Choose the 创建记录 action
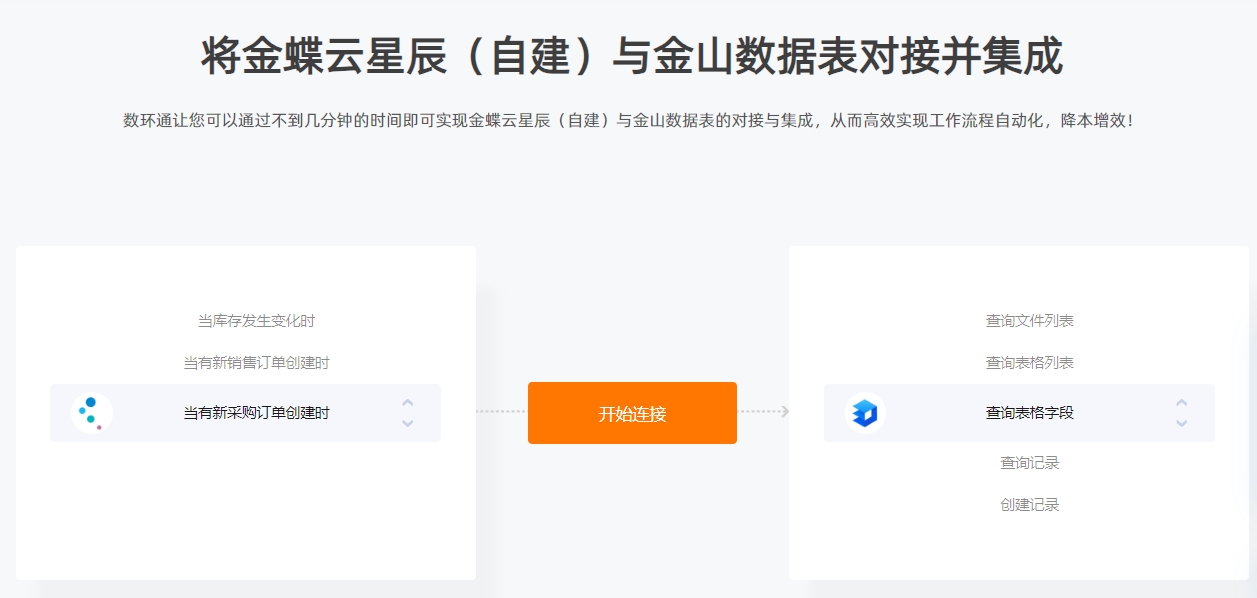Screen dimensions: 1257x598 [1030, 505]
